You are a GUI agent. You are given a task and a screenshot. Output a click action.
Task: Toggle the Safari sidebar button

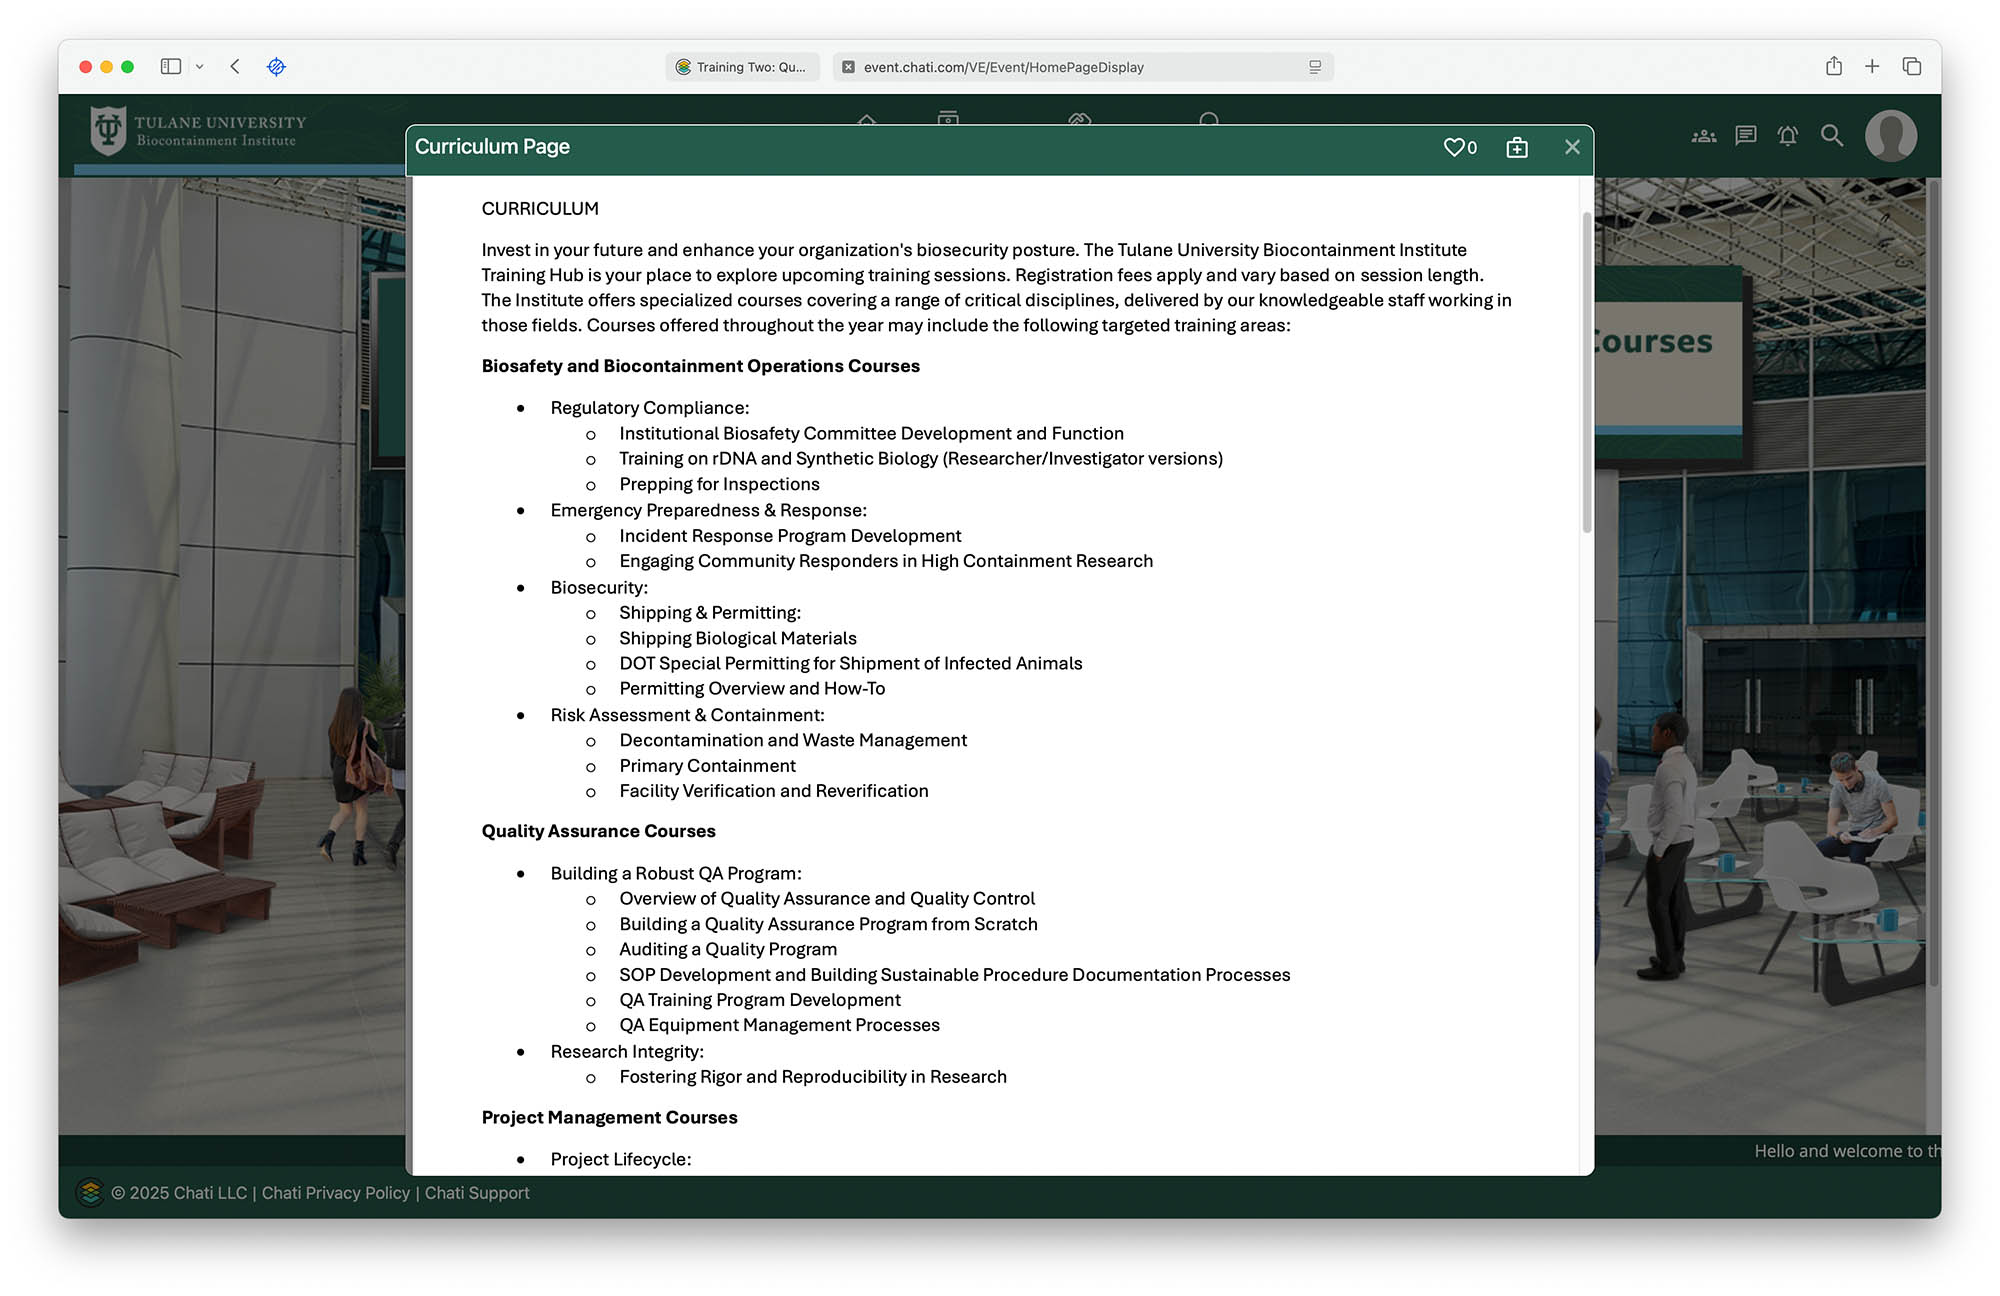click(x=171, y=67)
